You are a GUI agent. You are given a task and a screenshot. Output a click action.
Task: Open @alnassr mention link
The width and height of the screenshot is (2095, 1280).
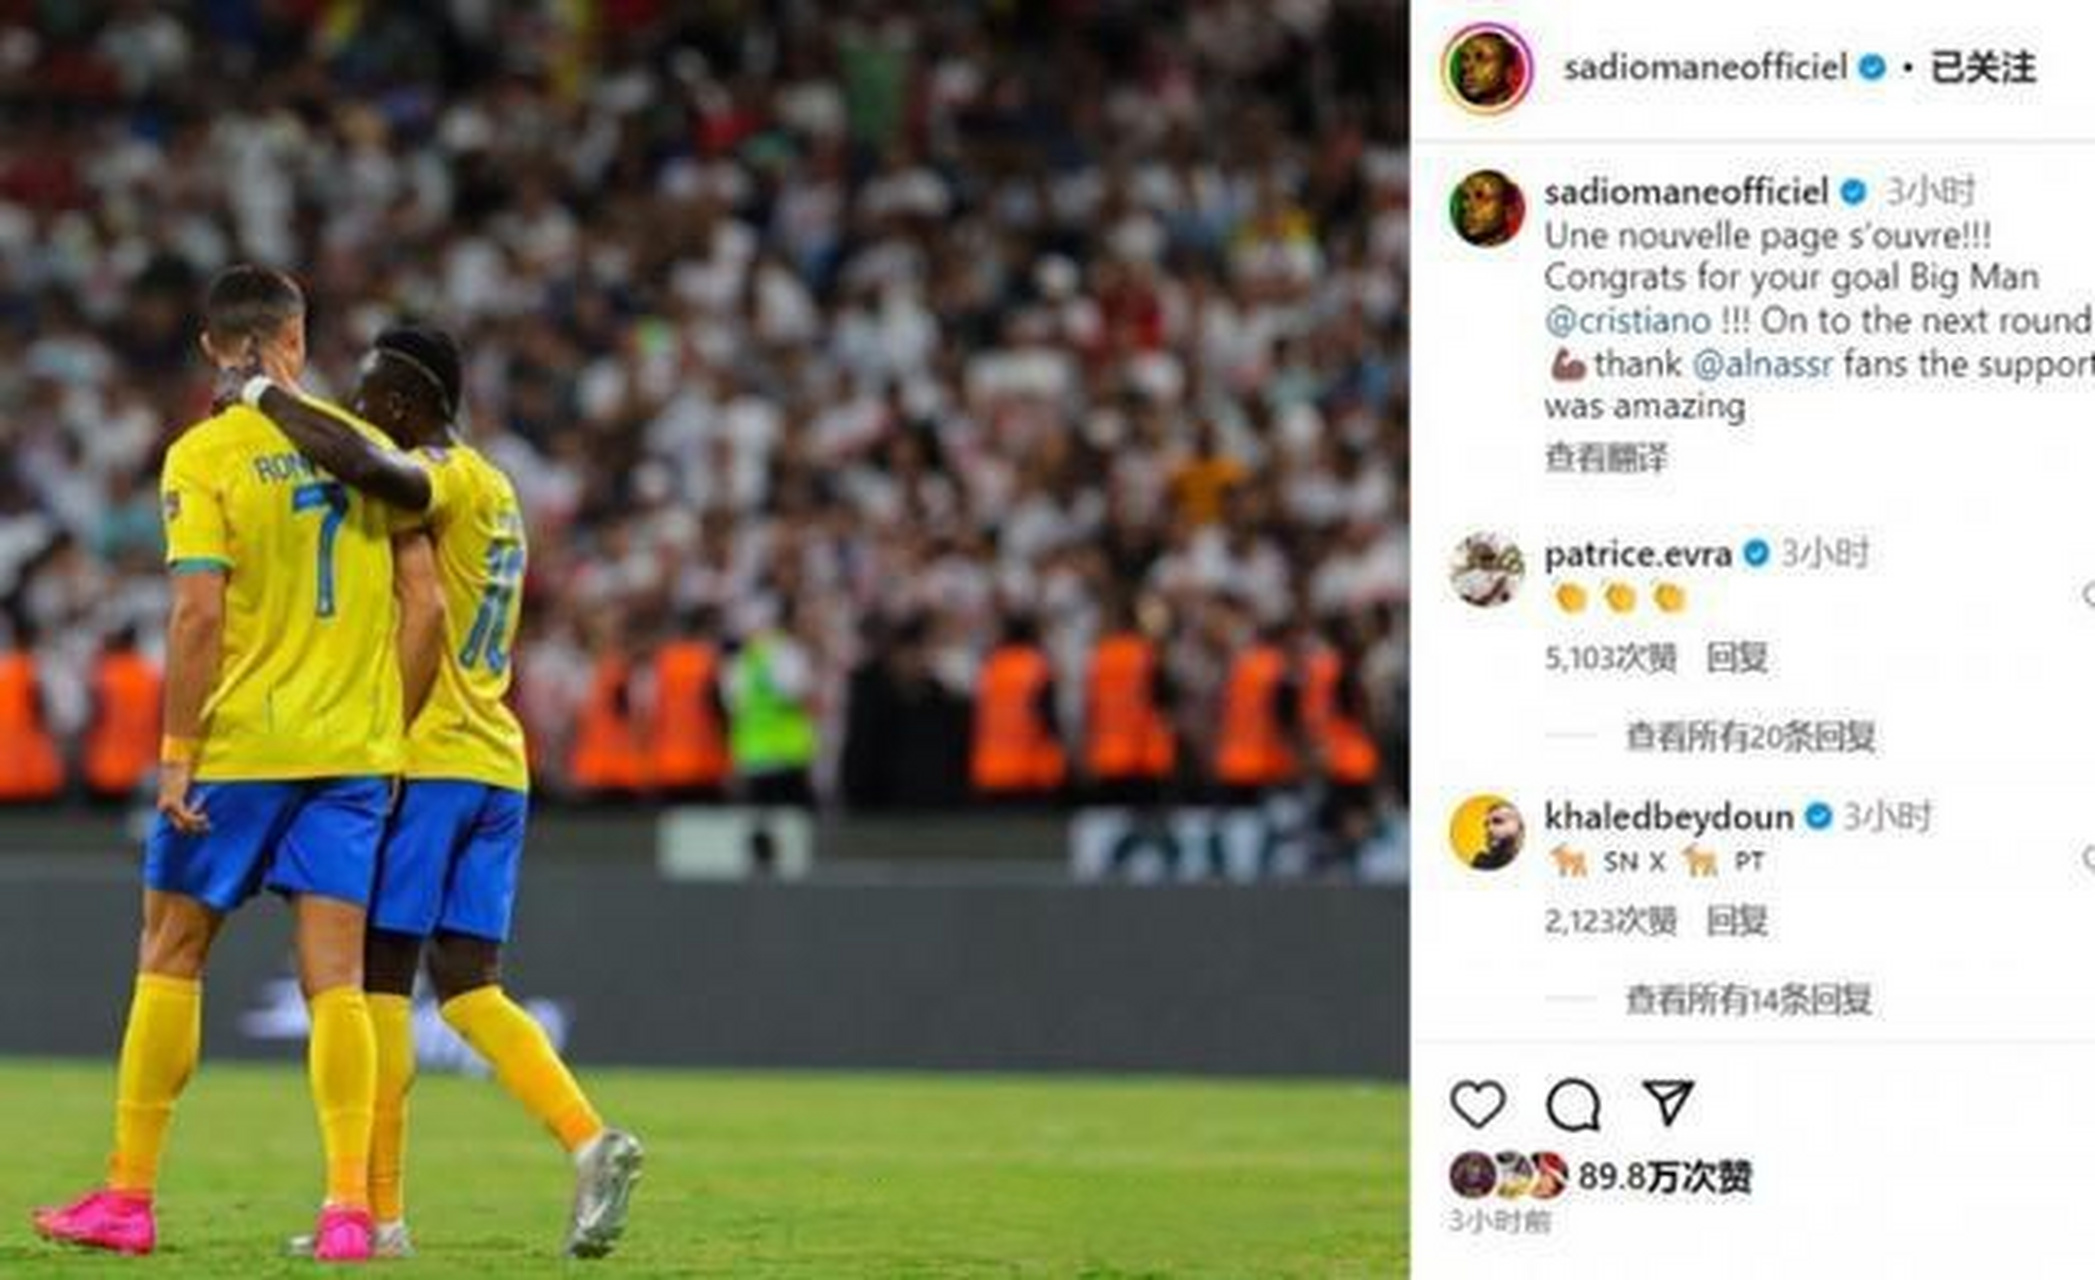pos(1763,364)
